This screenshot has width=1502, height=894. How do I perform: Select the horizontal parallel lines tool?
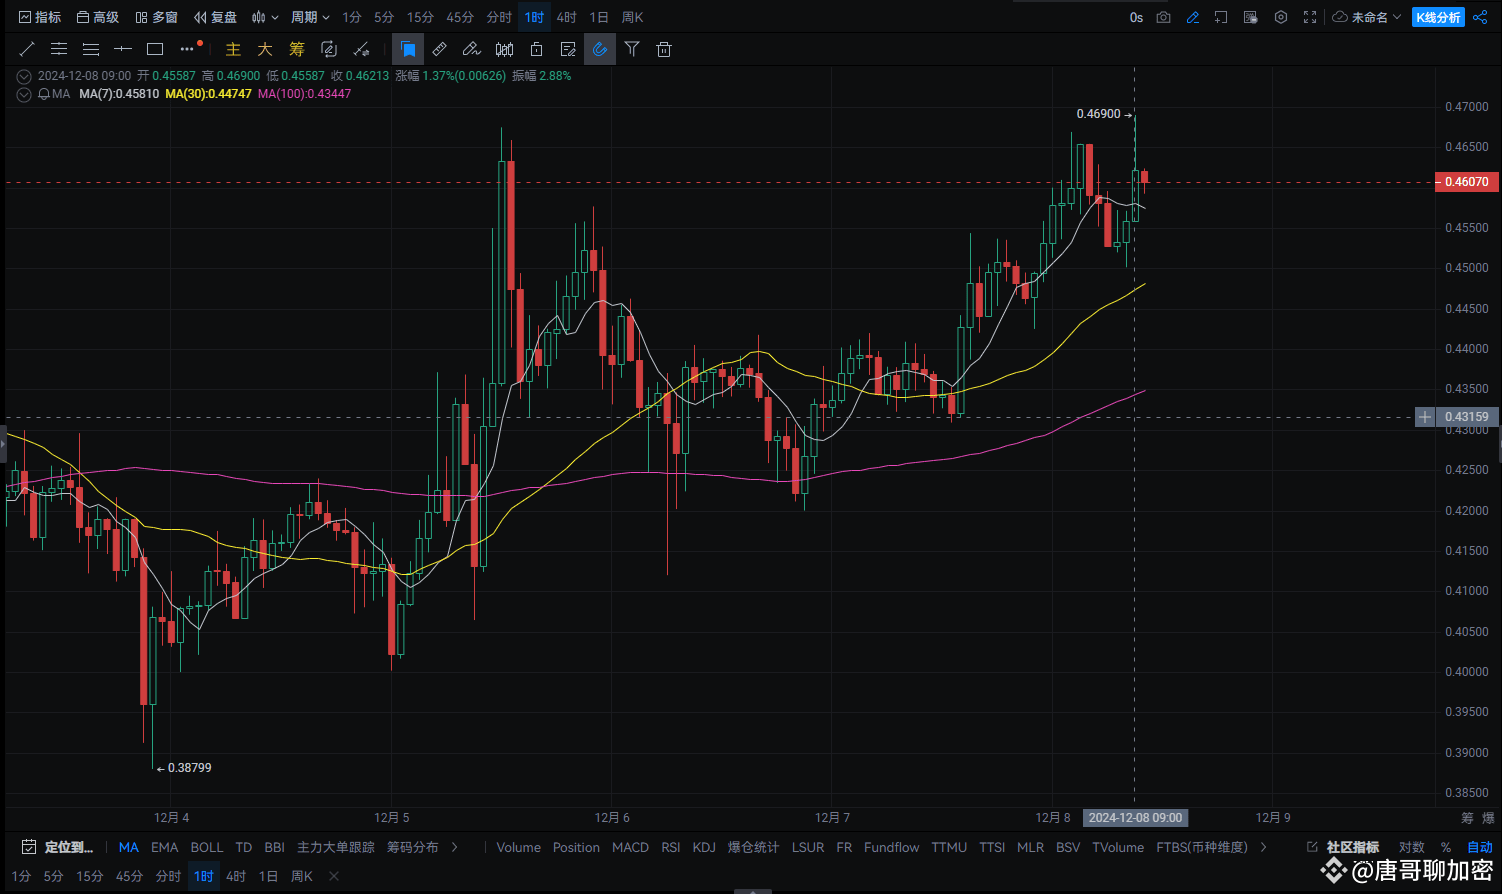59,49
